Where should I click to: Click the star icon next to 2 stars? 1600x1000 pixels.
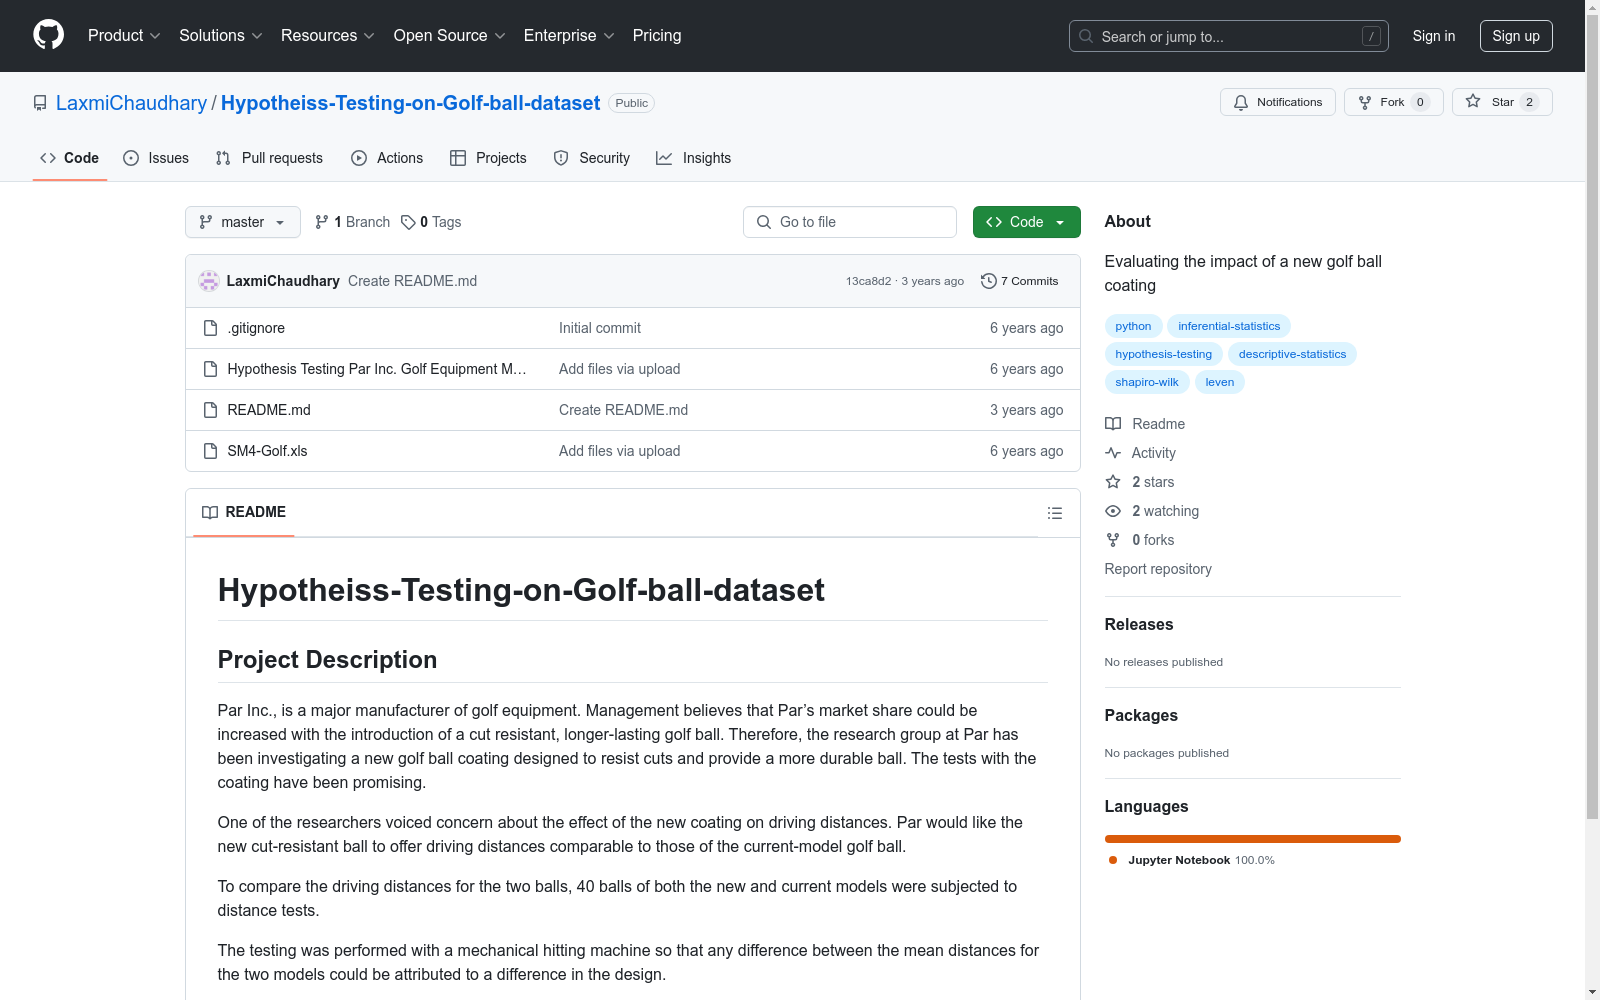pyautogui.click(x=1113, y=482)
